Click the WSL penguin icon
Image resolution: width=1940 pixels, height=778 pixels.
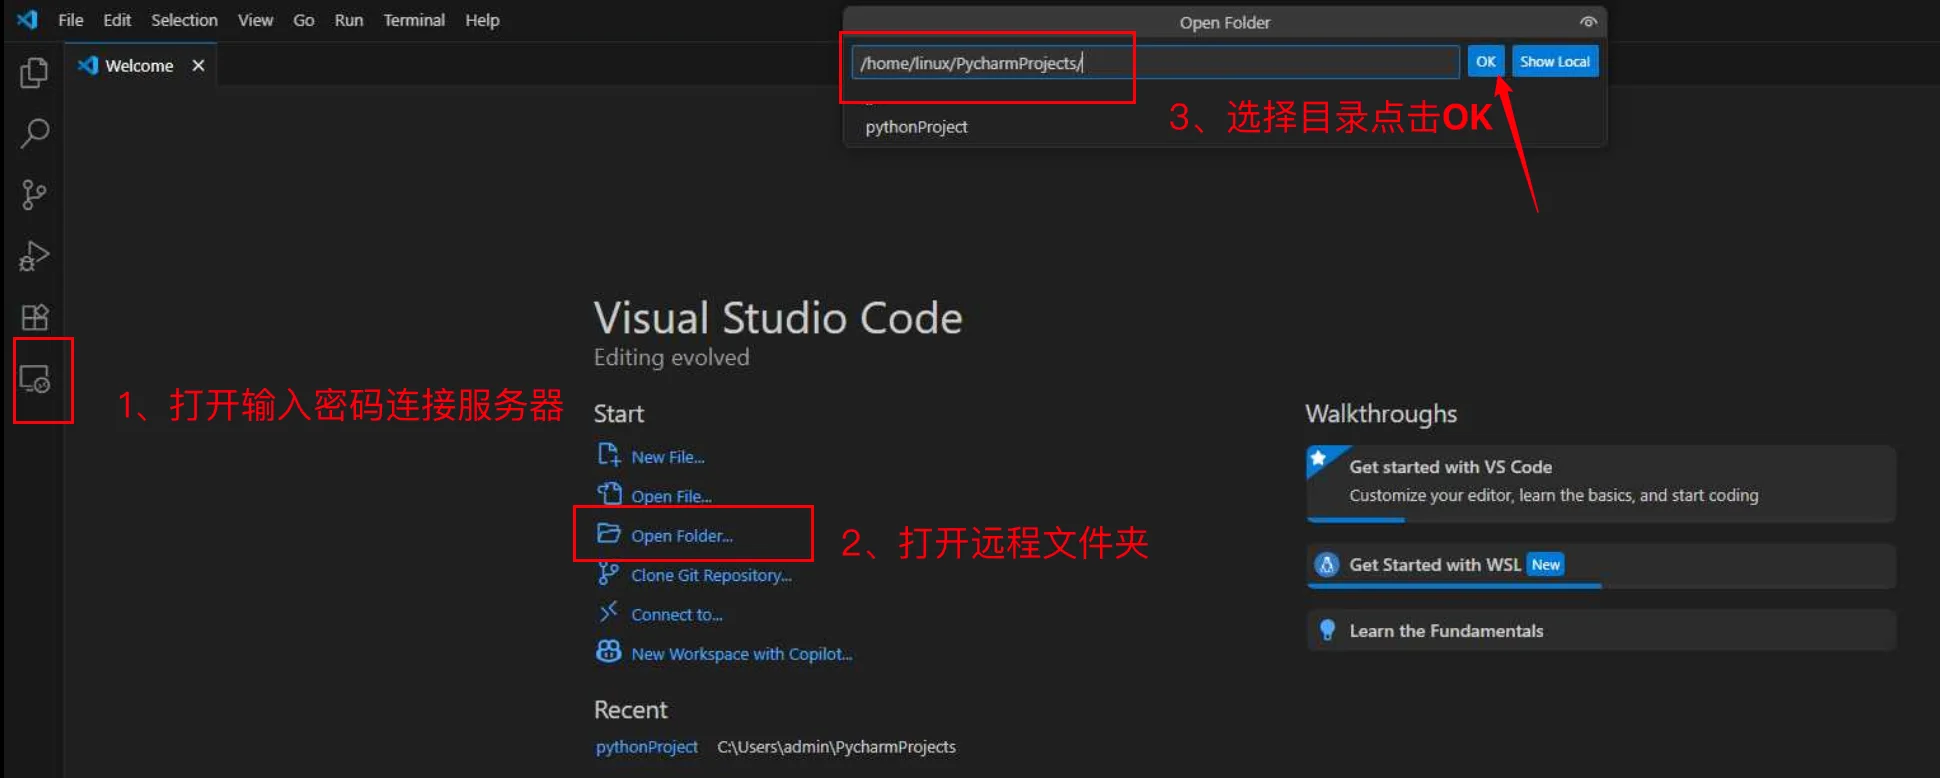point(1327,565)
